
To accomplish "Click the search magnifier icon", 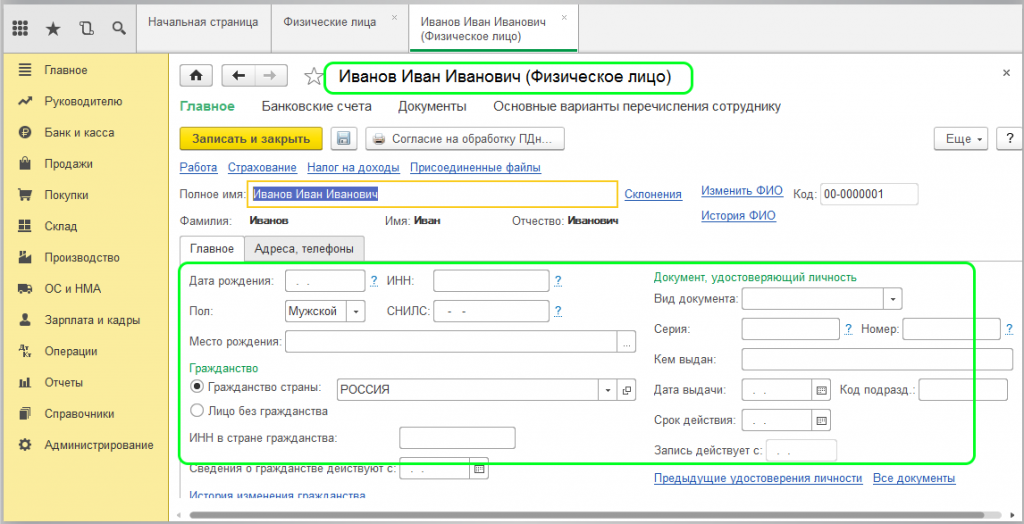I will (x=119, y=28).
